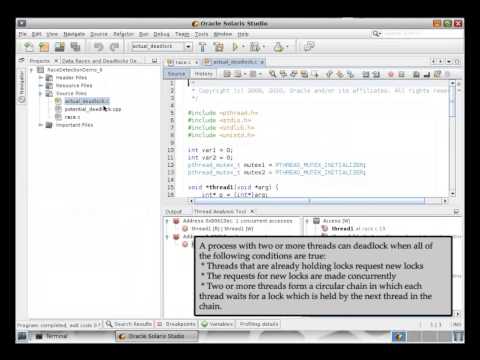Switch to the Terminal in the taskbar
Image resolution: width=480 pixels, height=360 pixels.
(56, 336)
